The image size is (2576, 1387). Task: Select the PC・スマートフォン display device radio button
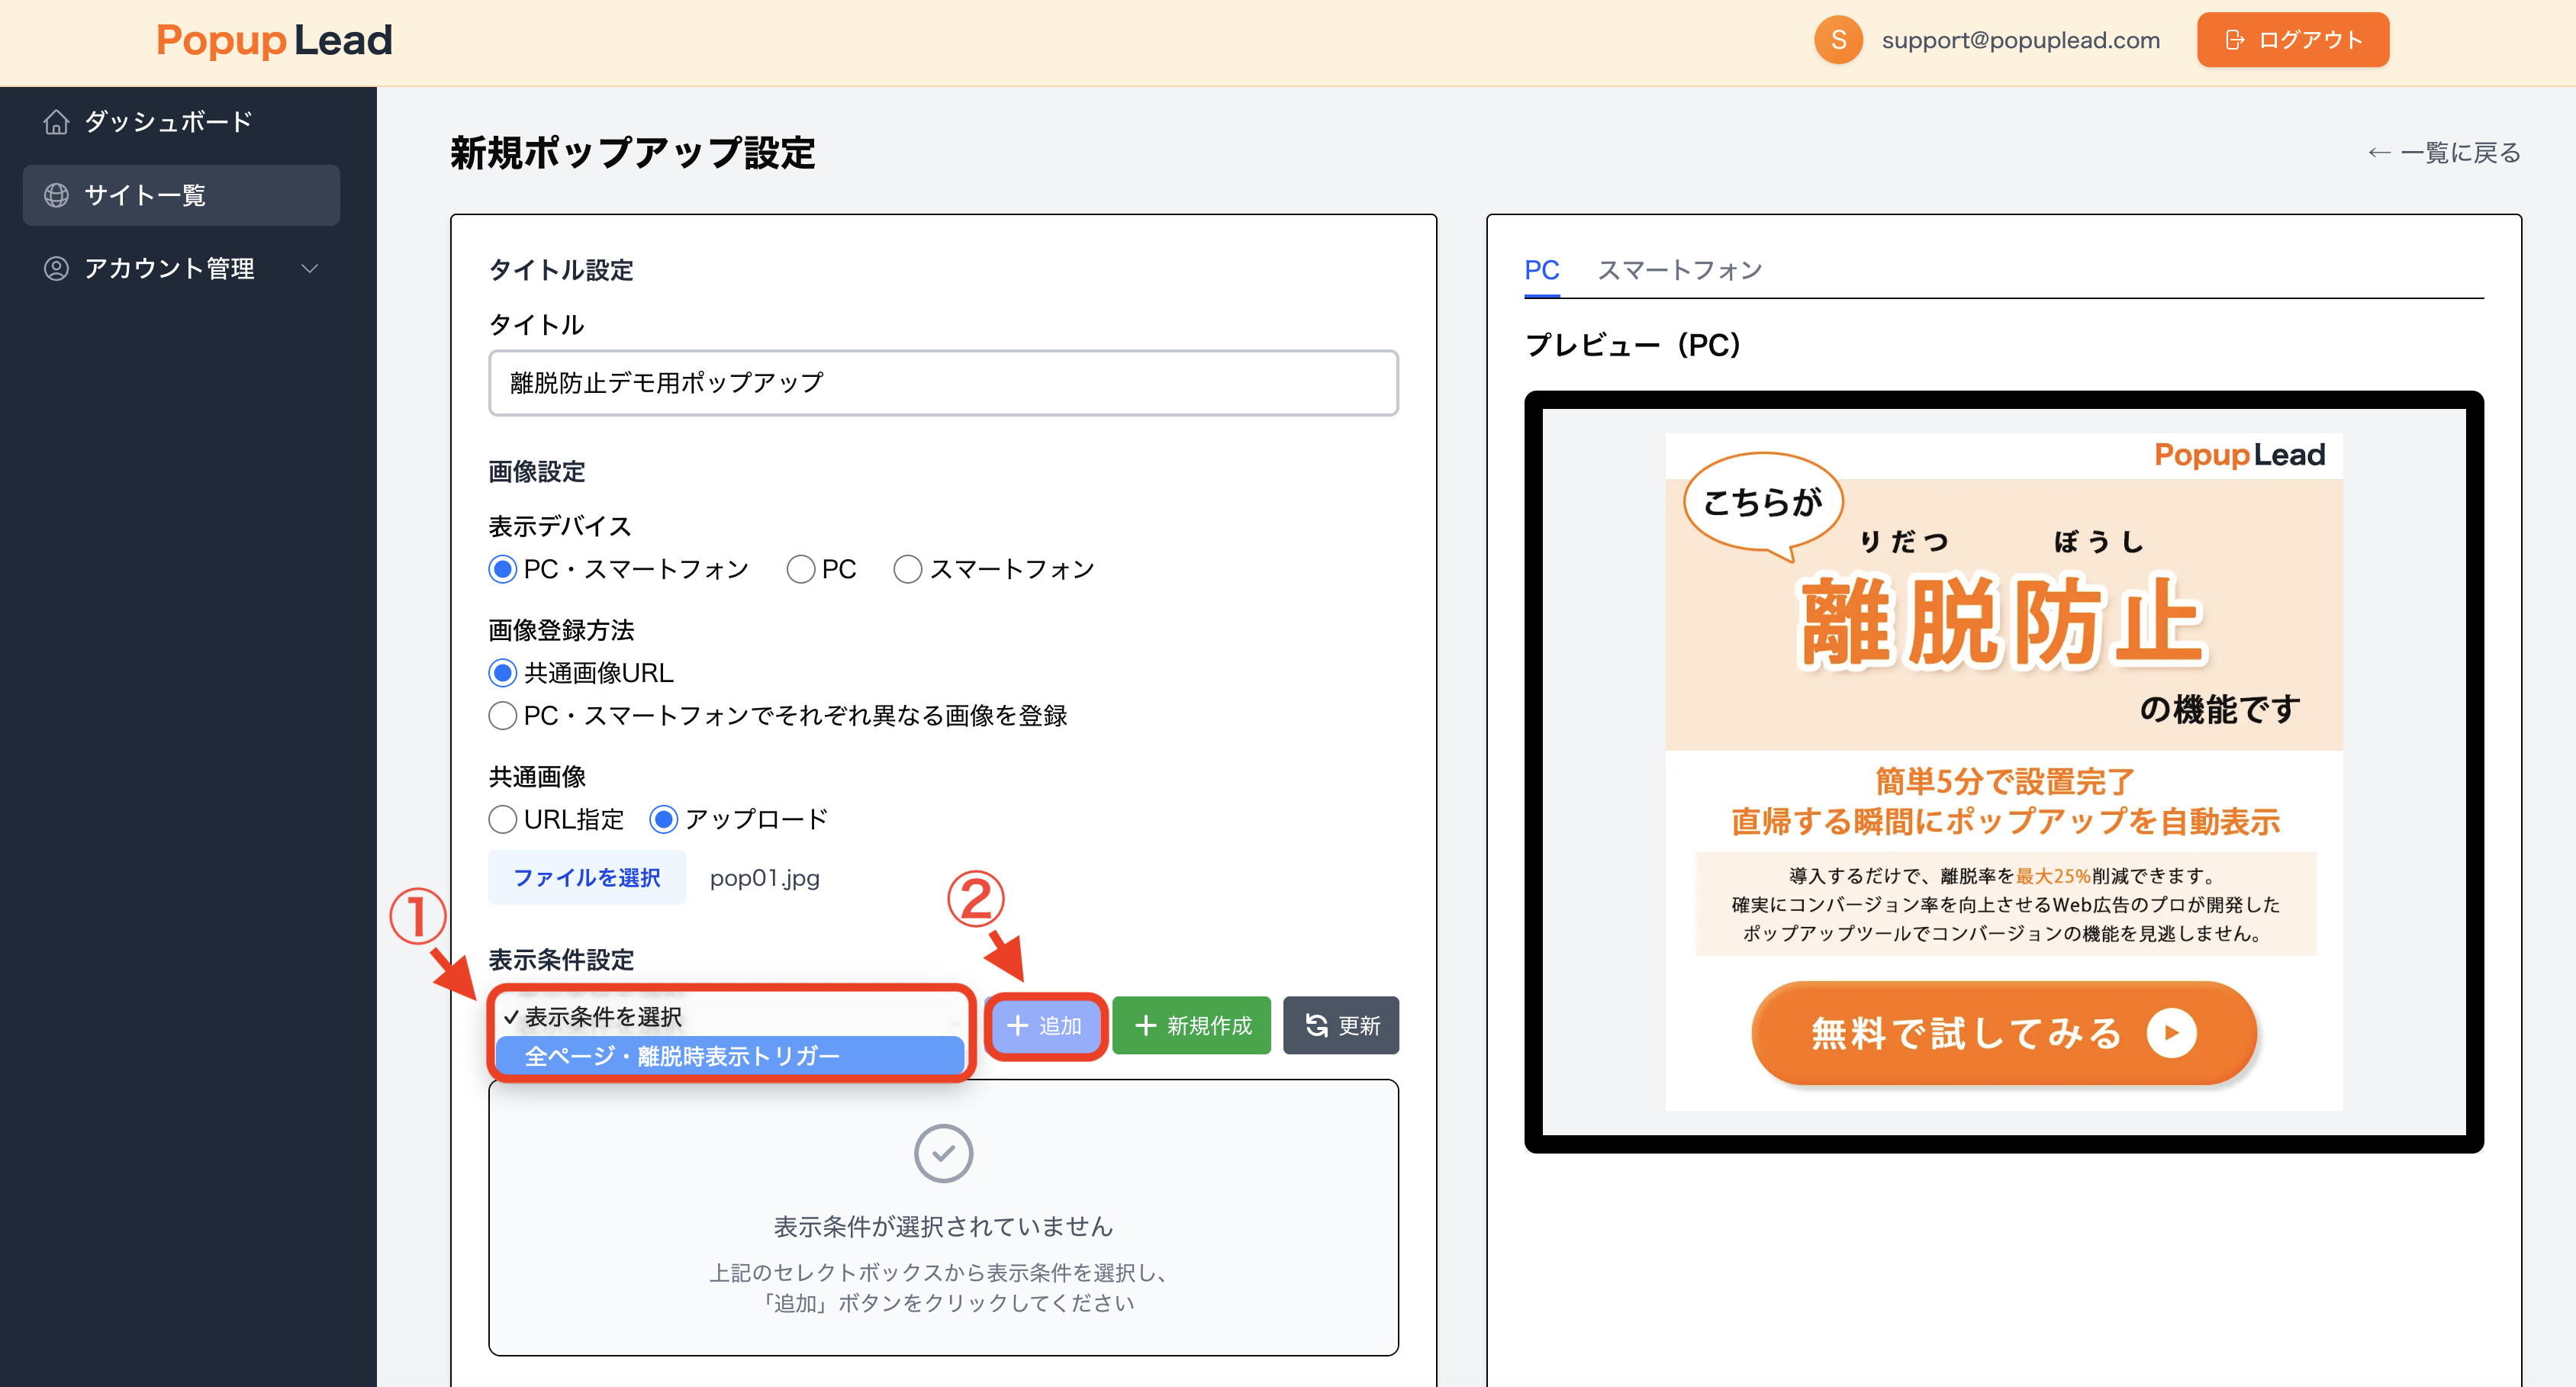click(502, 568)
